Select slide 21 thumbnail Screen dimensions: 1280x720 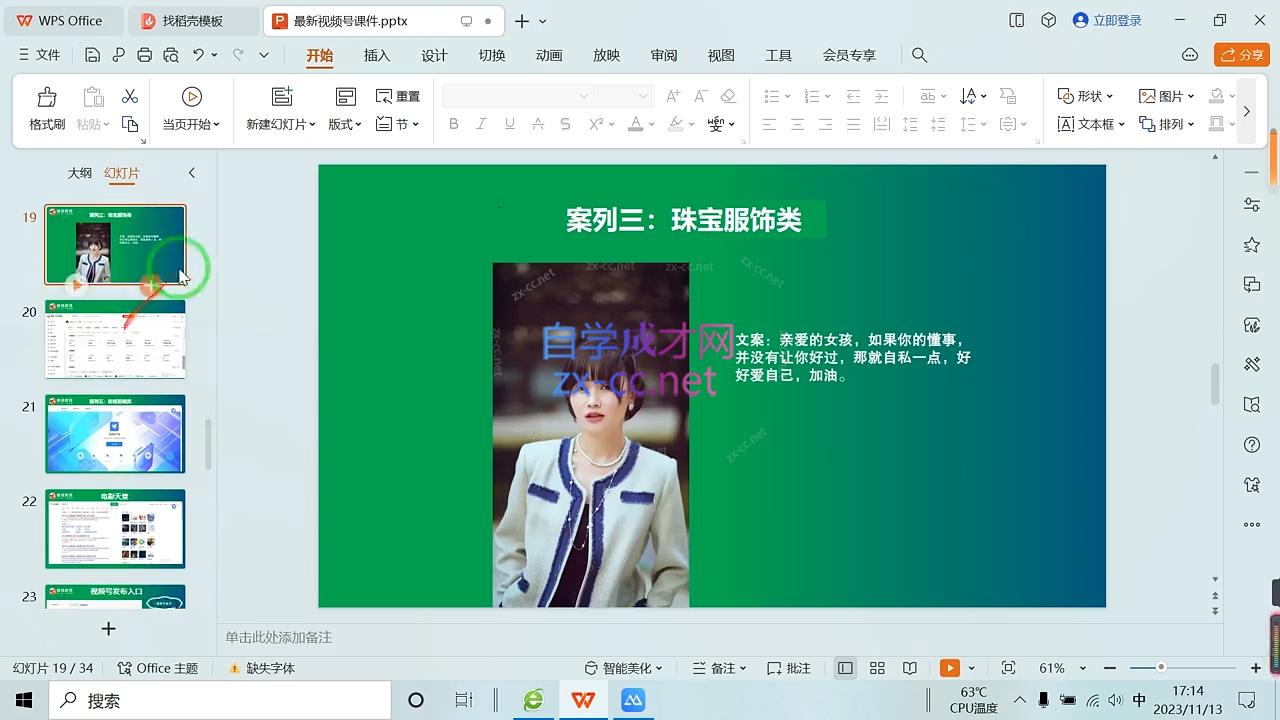pyautogui.click(x=115, y=434)
